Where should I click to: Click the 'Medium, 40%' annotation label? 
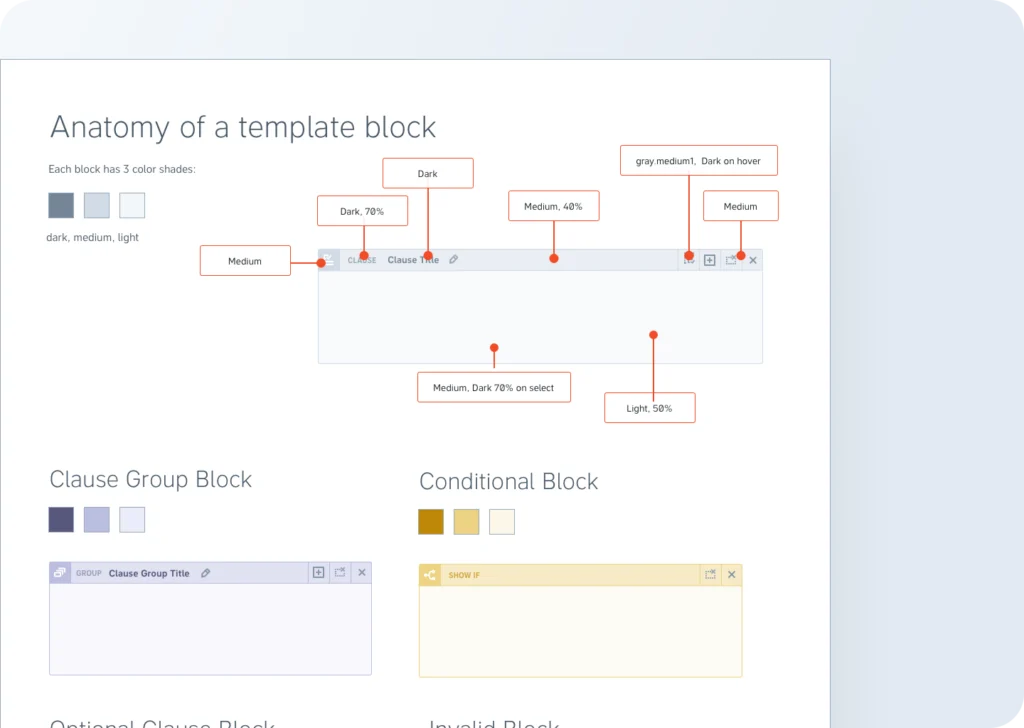554,206
